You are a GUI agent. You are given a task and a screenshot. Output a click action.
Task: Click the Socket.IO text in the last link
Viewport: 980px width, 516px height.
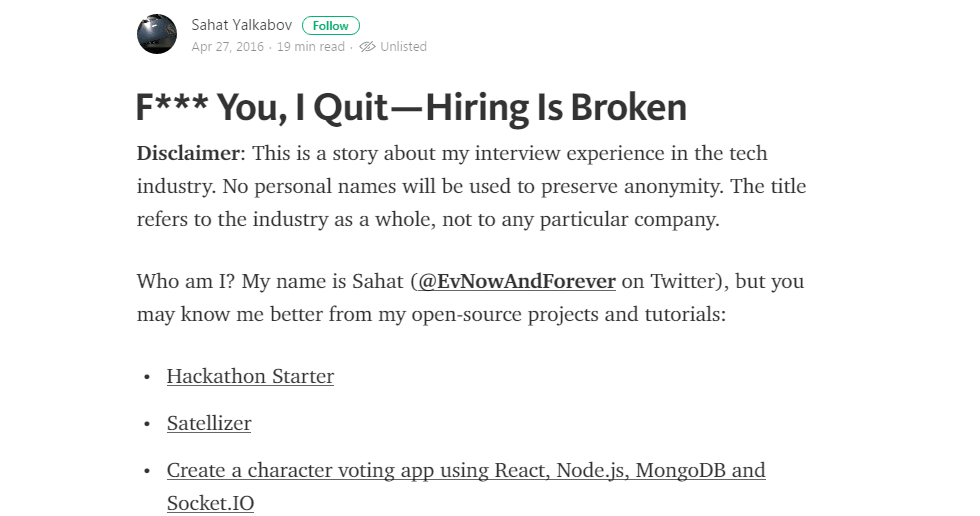click(210, 503)
